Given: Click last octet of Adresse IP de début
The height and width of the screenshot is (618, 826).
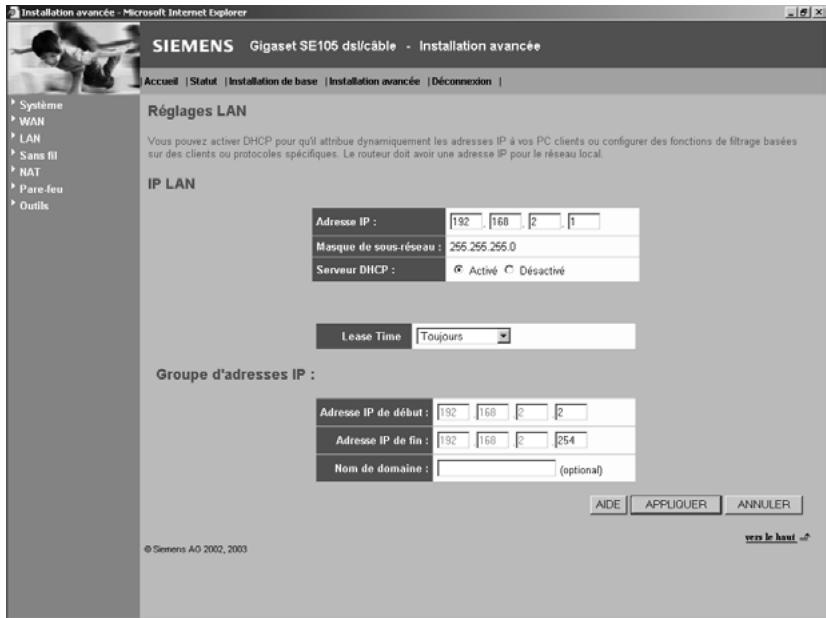Looking at the screenshot, I should 571,412.
